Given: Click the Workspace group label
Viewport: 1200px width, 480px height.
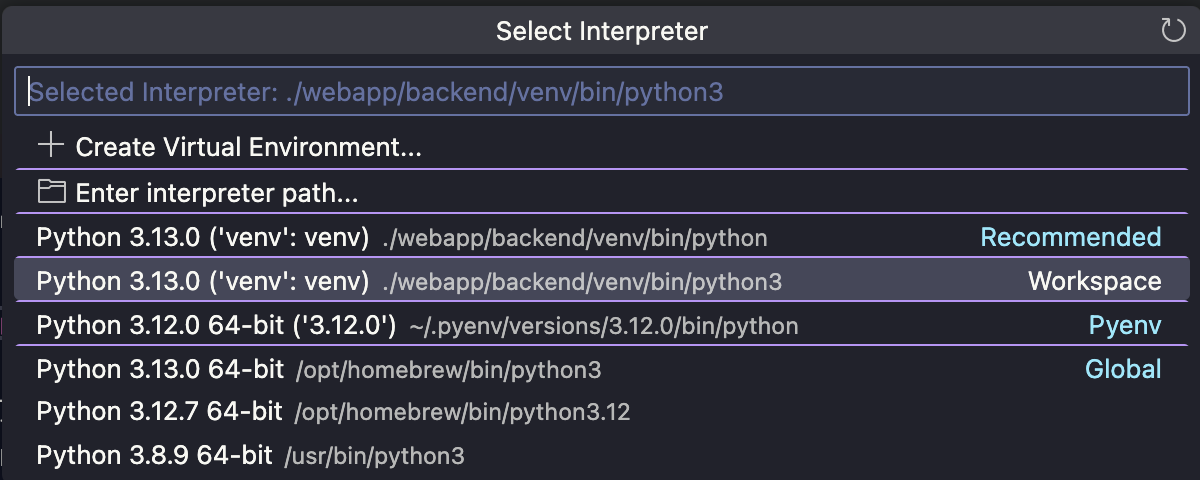Looking at the screenshot, I should (1094, 282).
